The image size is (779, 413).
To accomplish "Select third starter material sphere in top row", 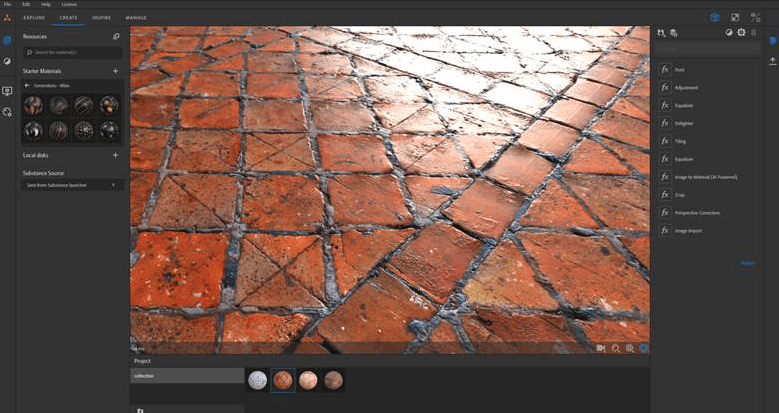I will [x=83, y=105].
